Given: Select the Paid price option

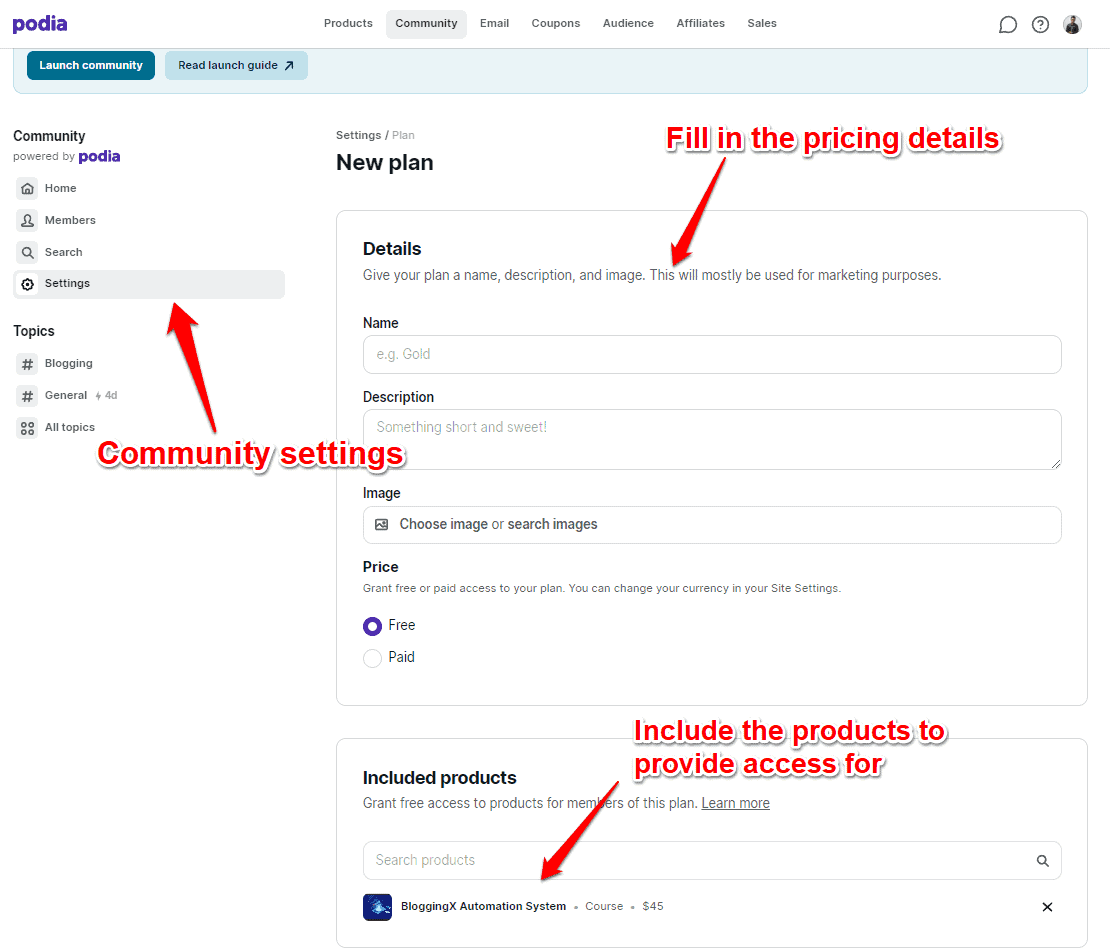Looking at the screenshot, I should (372, 657).
